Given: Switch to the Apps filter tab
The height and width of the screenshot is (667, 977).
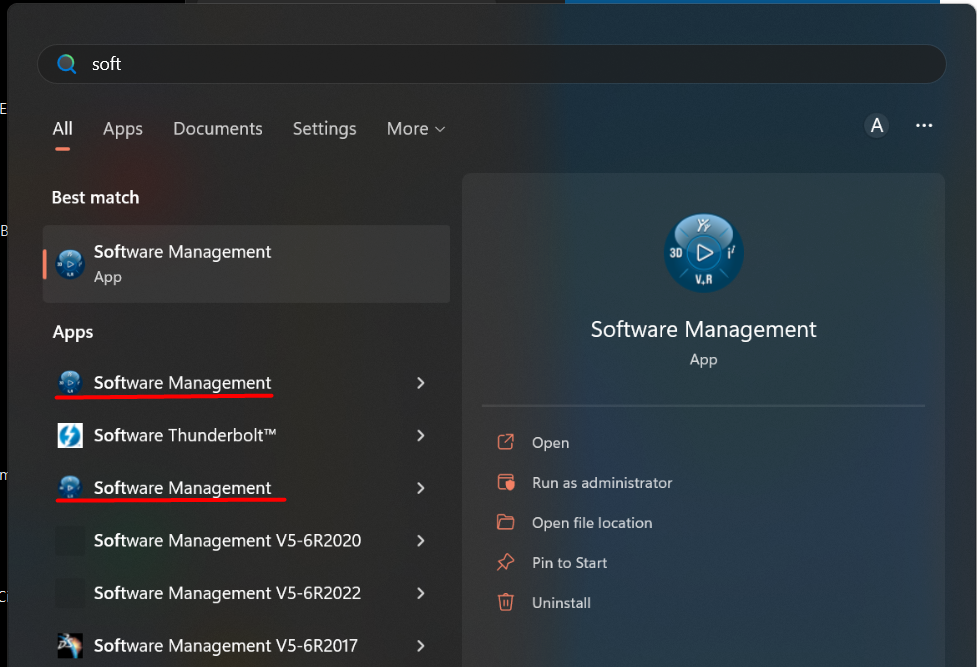Looking at the screenshot, I should click(x=123, y=129).
